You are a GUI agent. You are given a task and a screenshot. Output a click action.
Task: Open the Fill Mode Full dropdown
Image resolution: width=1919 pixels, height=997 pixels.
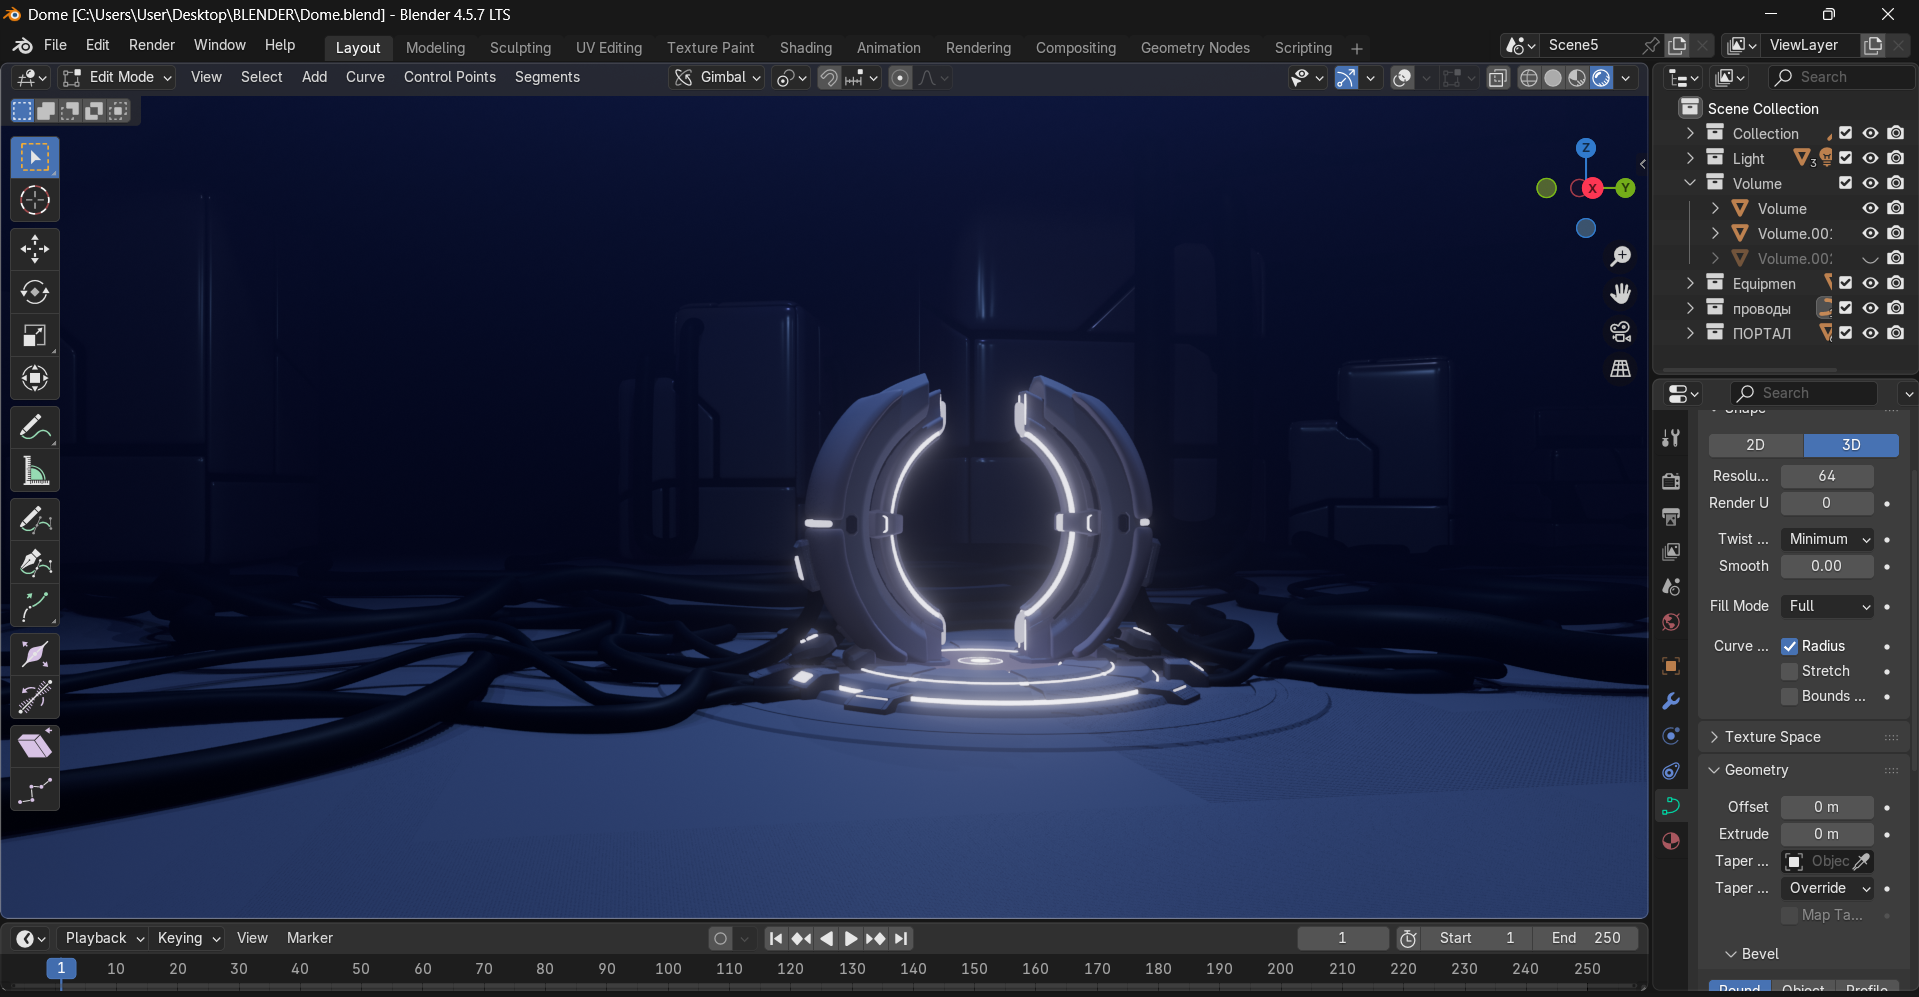[x=1827, y=606]
